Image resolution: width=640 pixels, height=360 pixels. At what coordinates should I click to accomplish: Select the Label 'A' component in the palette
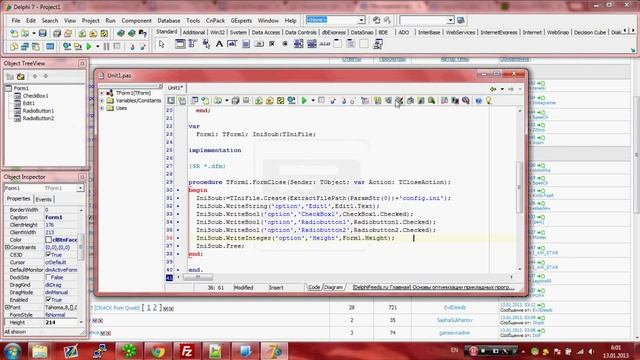pyautogui.click(x=219, y=44)
